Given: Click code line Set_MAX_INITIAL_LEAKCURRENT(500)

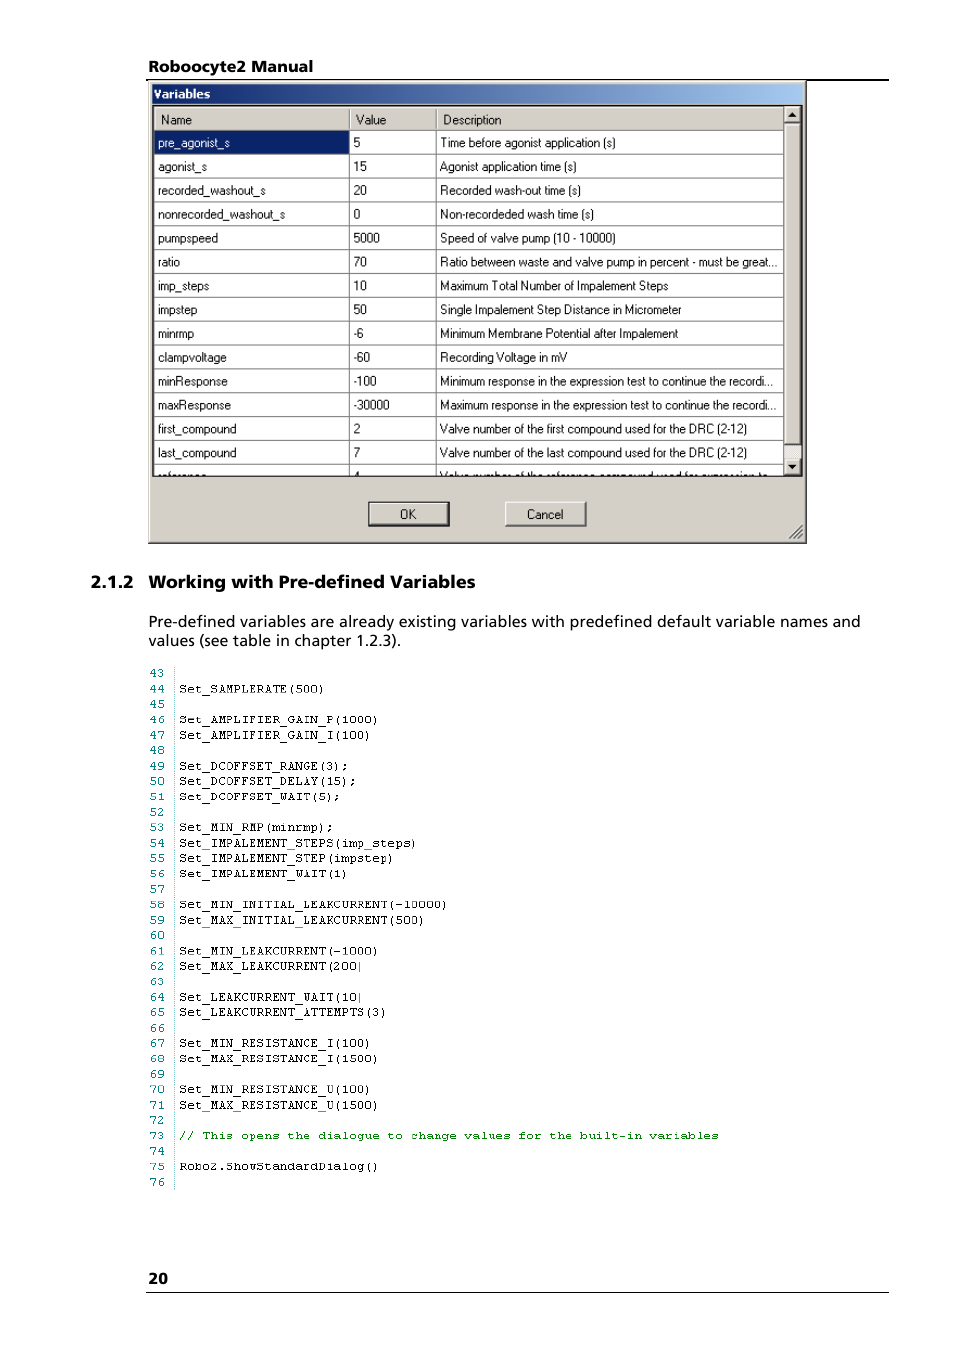Looking at the screenshot, I should tap(301, 920).
